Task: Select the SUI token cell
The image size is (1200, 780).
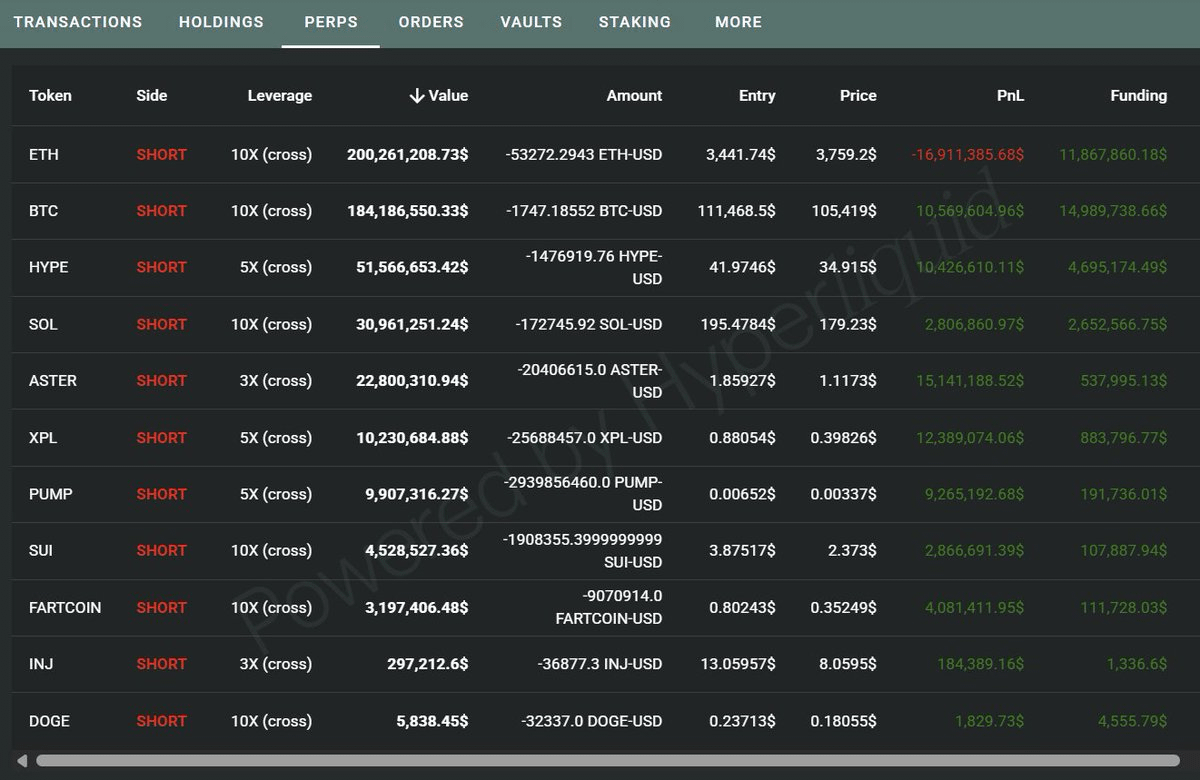Action: tap(42, 551)
